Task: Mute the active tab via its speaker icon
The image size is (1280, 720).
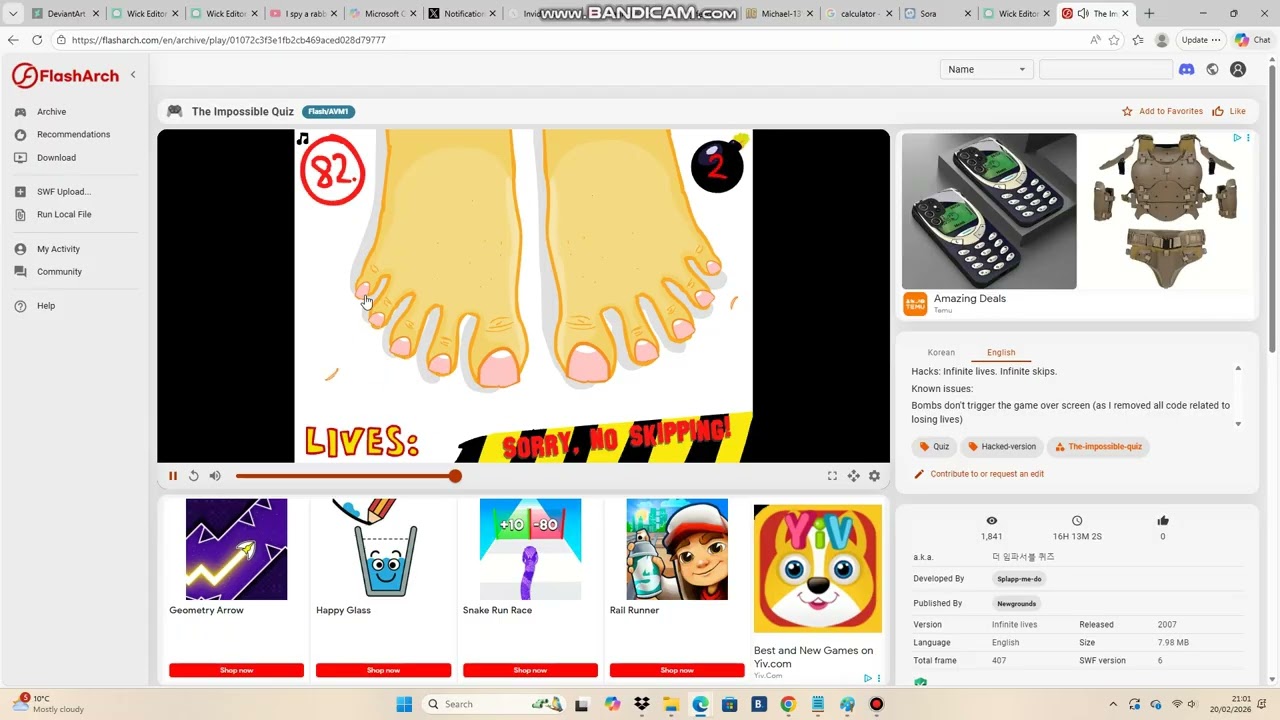Action: (1082, 14)
